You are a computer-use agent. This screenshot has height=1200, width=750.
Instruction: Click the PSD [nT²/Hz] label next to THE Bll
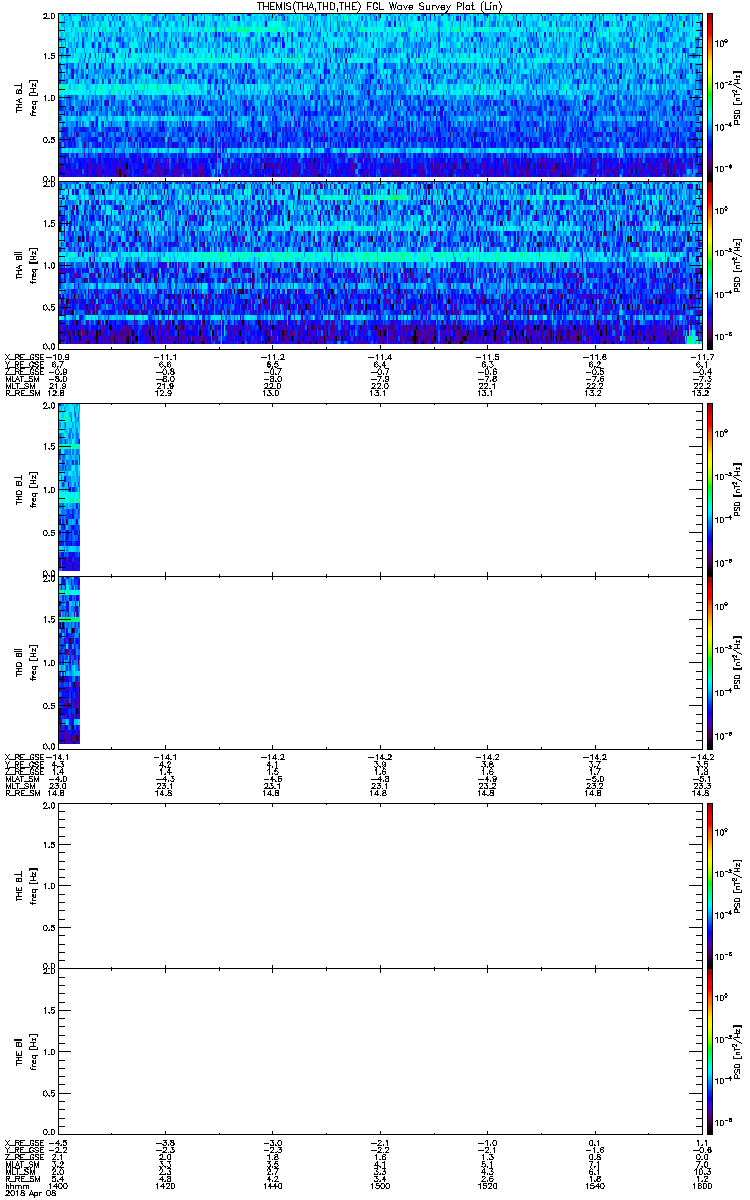pos(737,1051)
